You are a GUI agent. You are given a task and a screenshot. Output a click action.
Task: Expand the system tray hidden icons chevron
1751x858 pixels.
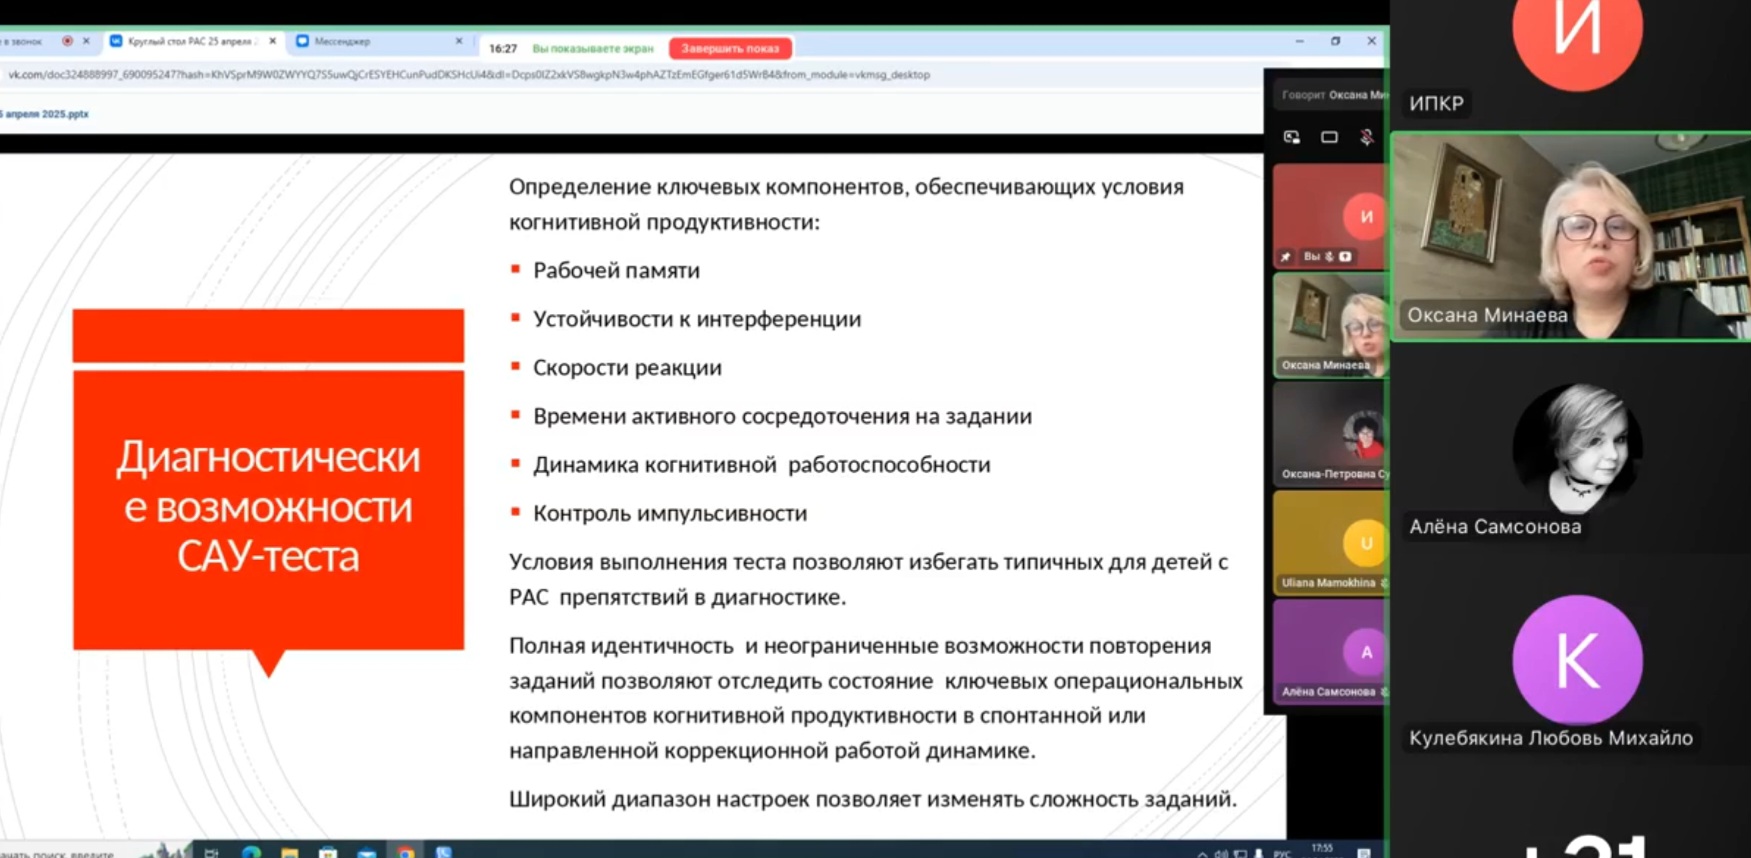(x=1202, y=854)
